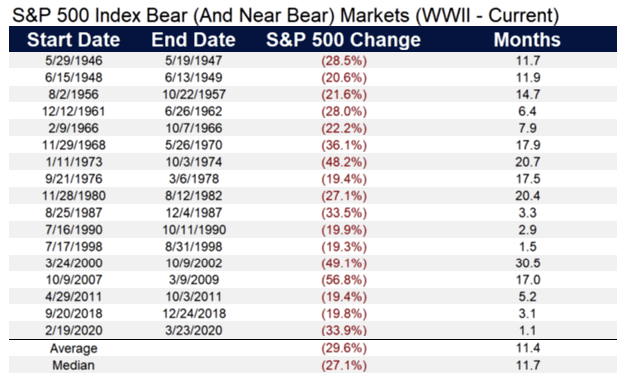Click the (56.8%) change value
This screenshot has width=626, height=382.
(344, 280)
